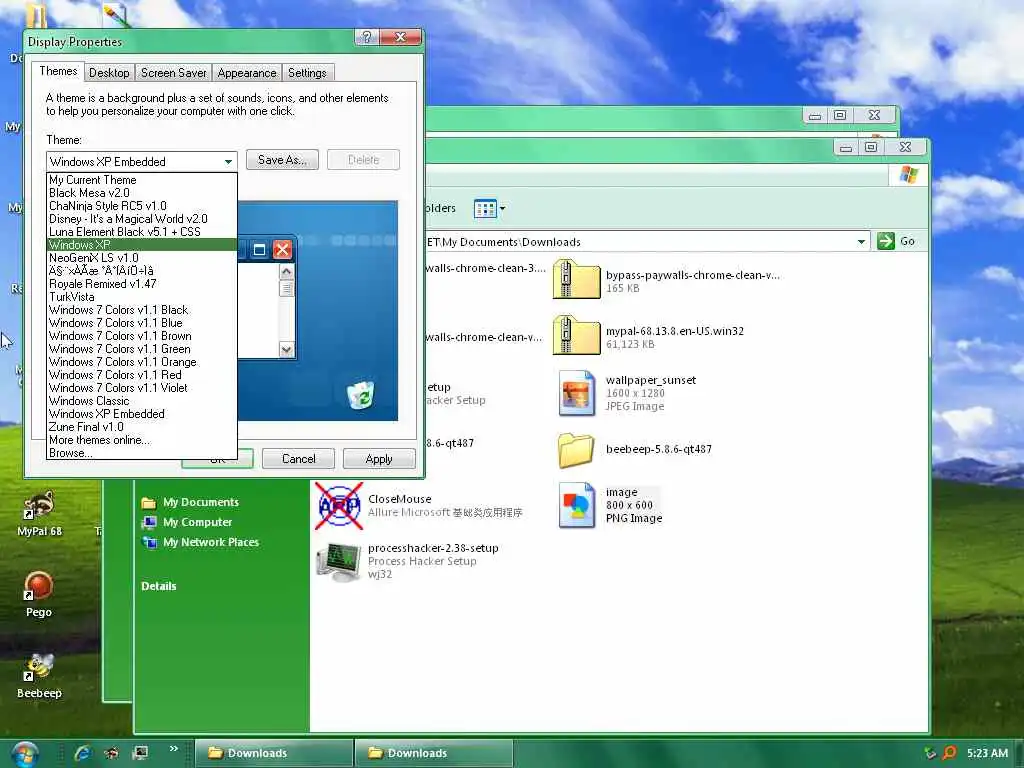Click the Save As... button
Viewport: 1024px width, 768px height.
(282, 160)
